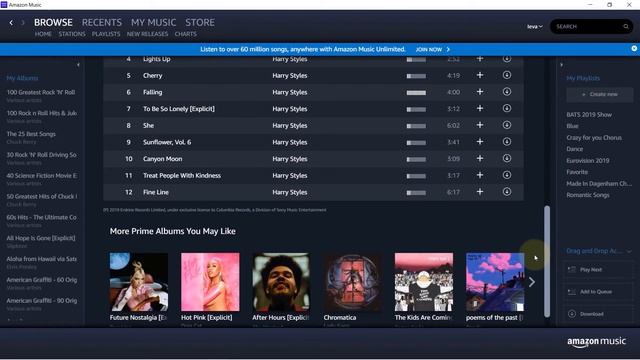Viewport: 640px width, 360px height.
Task: Go forward with the forward arrow
Action: coord(23,23)
